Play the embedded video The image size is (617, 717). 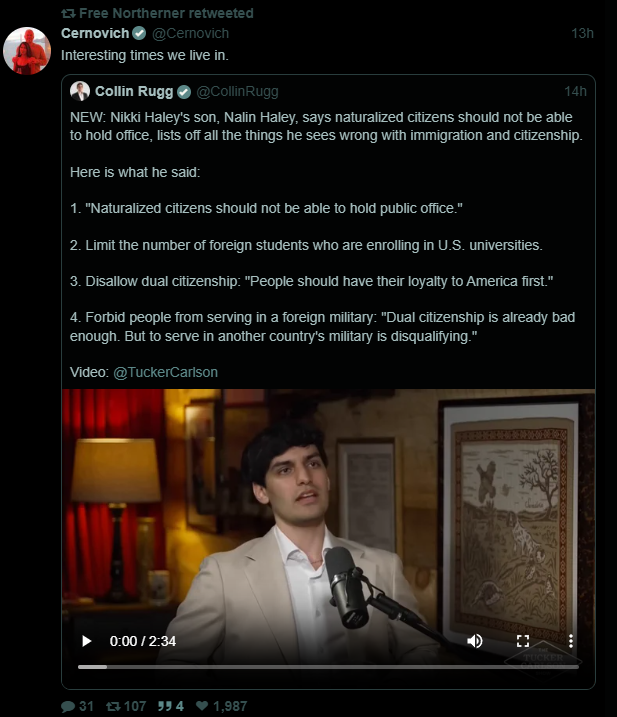[x=86, y=641]
